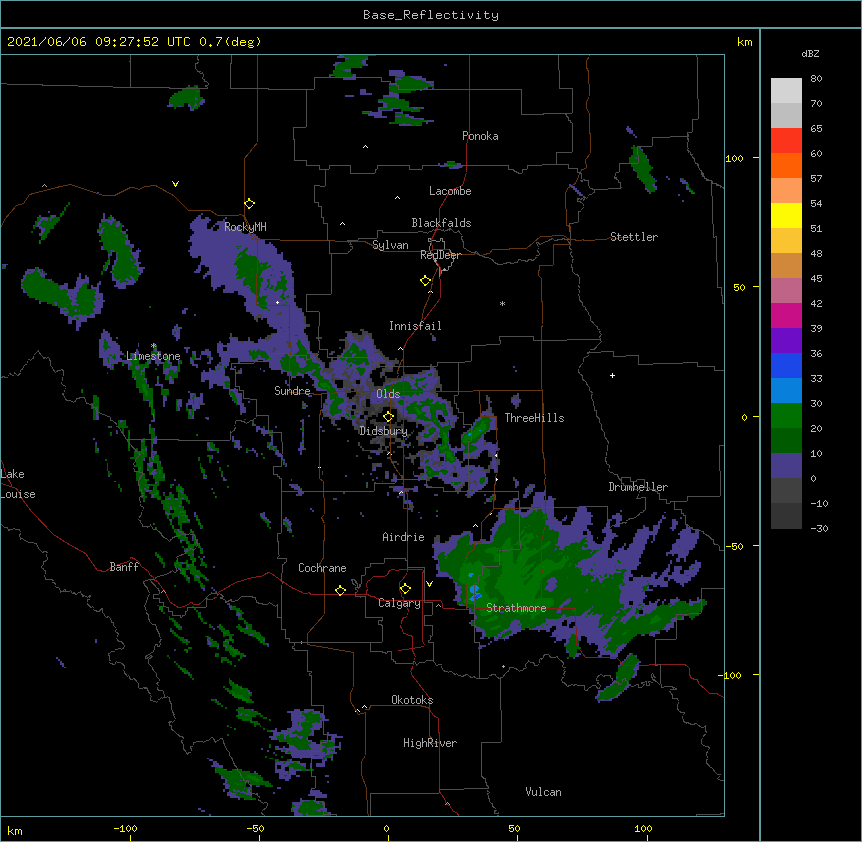The width and height of the screenshot is (862, 842).
Task: Click the Sylvan label
Action: [390, 245]
